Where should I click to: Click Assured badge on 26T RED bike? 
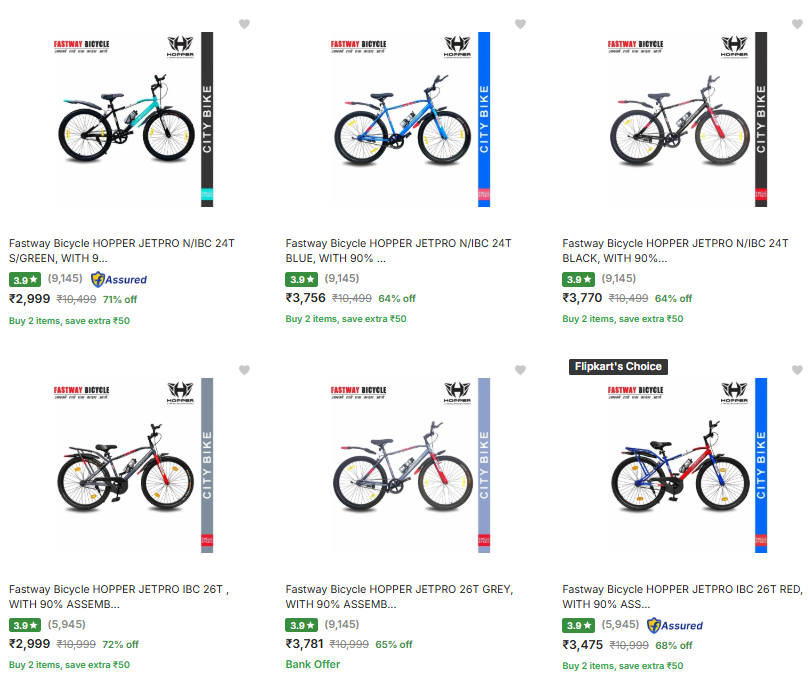click(x=675, y=625)
